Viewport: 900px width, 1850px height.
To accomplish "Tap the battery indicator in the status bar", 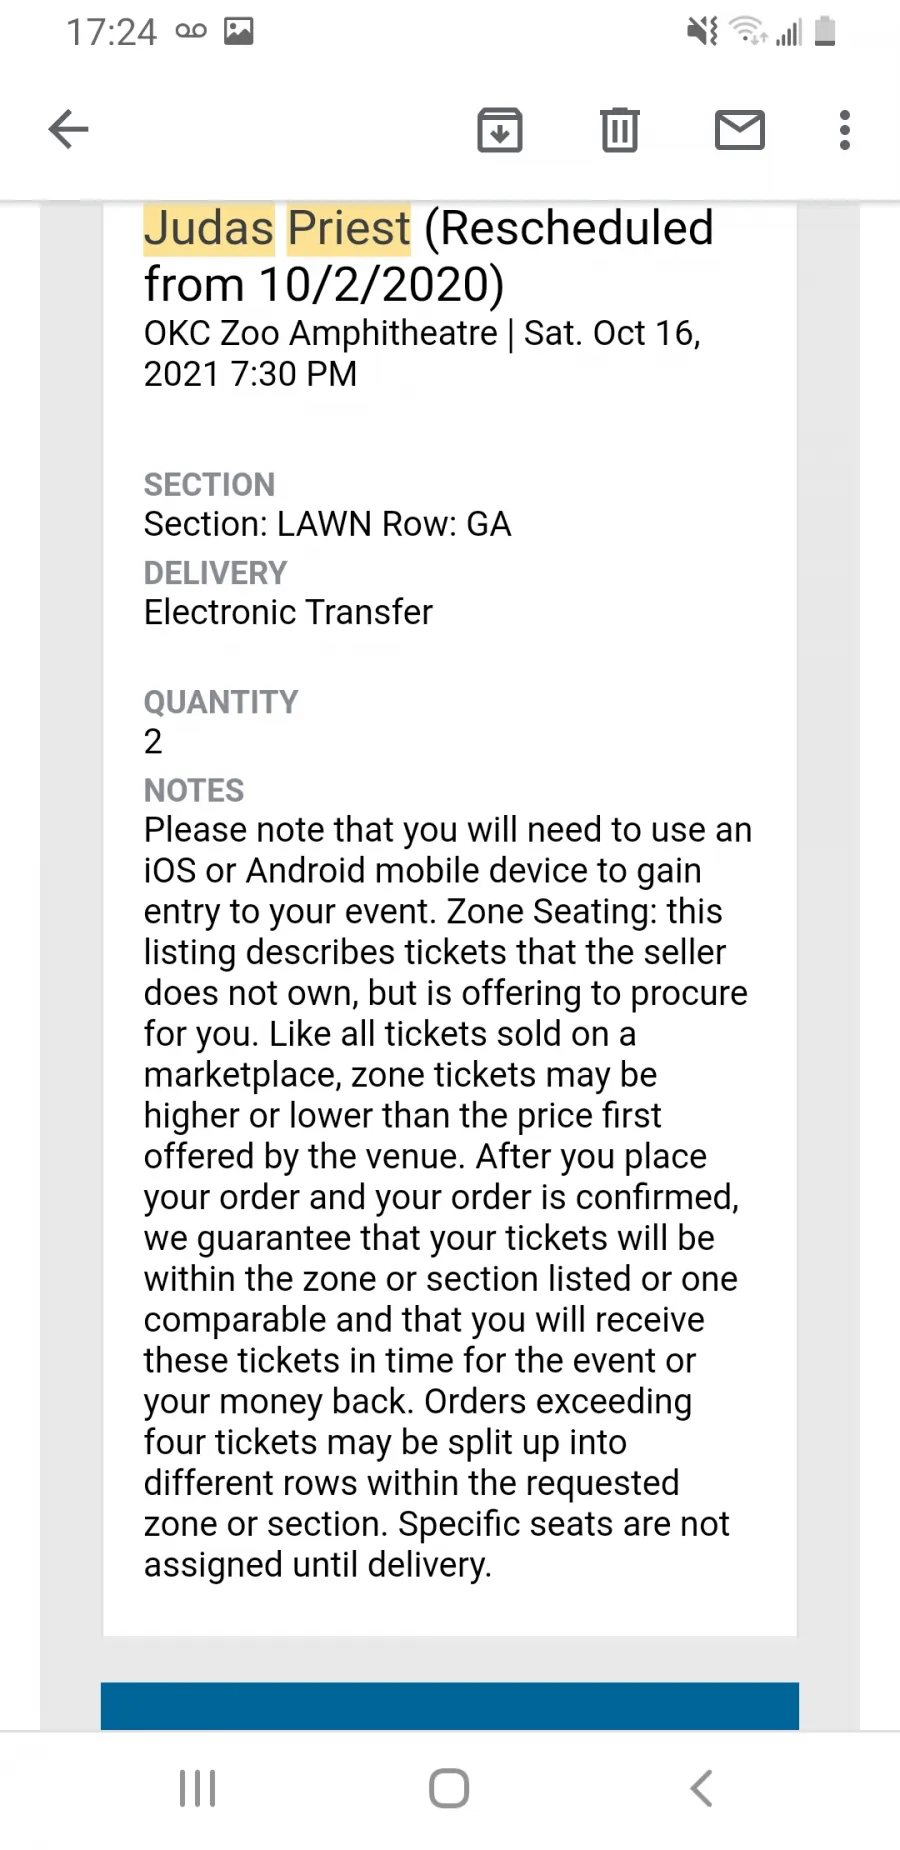I will [x=825, y=31].
